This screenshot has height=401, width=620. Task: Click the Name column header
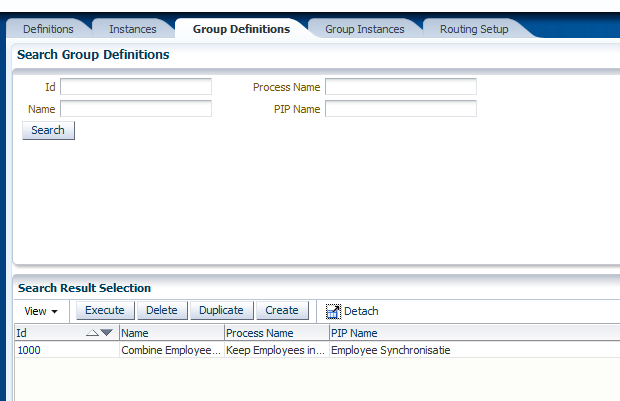[172, 333]
